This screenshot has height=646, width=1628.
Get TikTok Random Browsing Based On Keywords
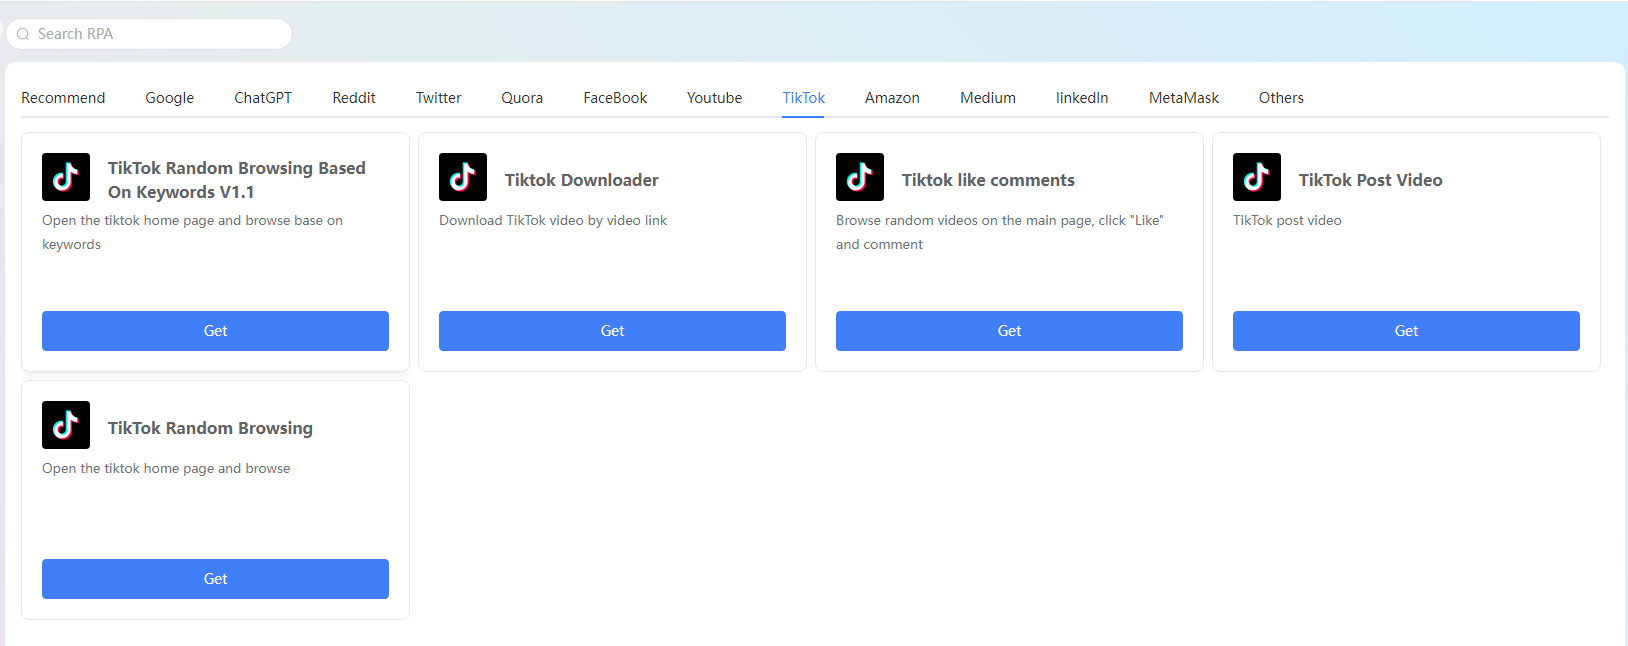215,331
